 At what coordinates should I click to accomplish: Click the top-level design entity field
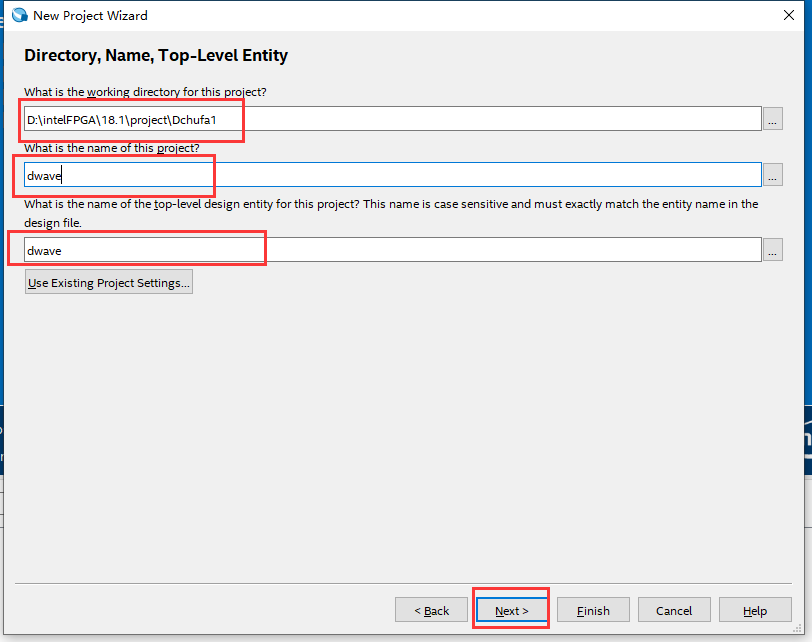click(x=393, y=250)
